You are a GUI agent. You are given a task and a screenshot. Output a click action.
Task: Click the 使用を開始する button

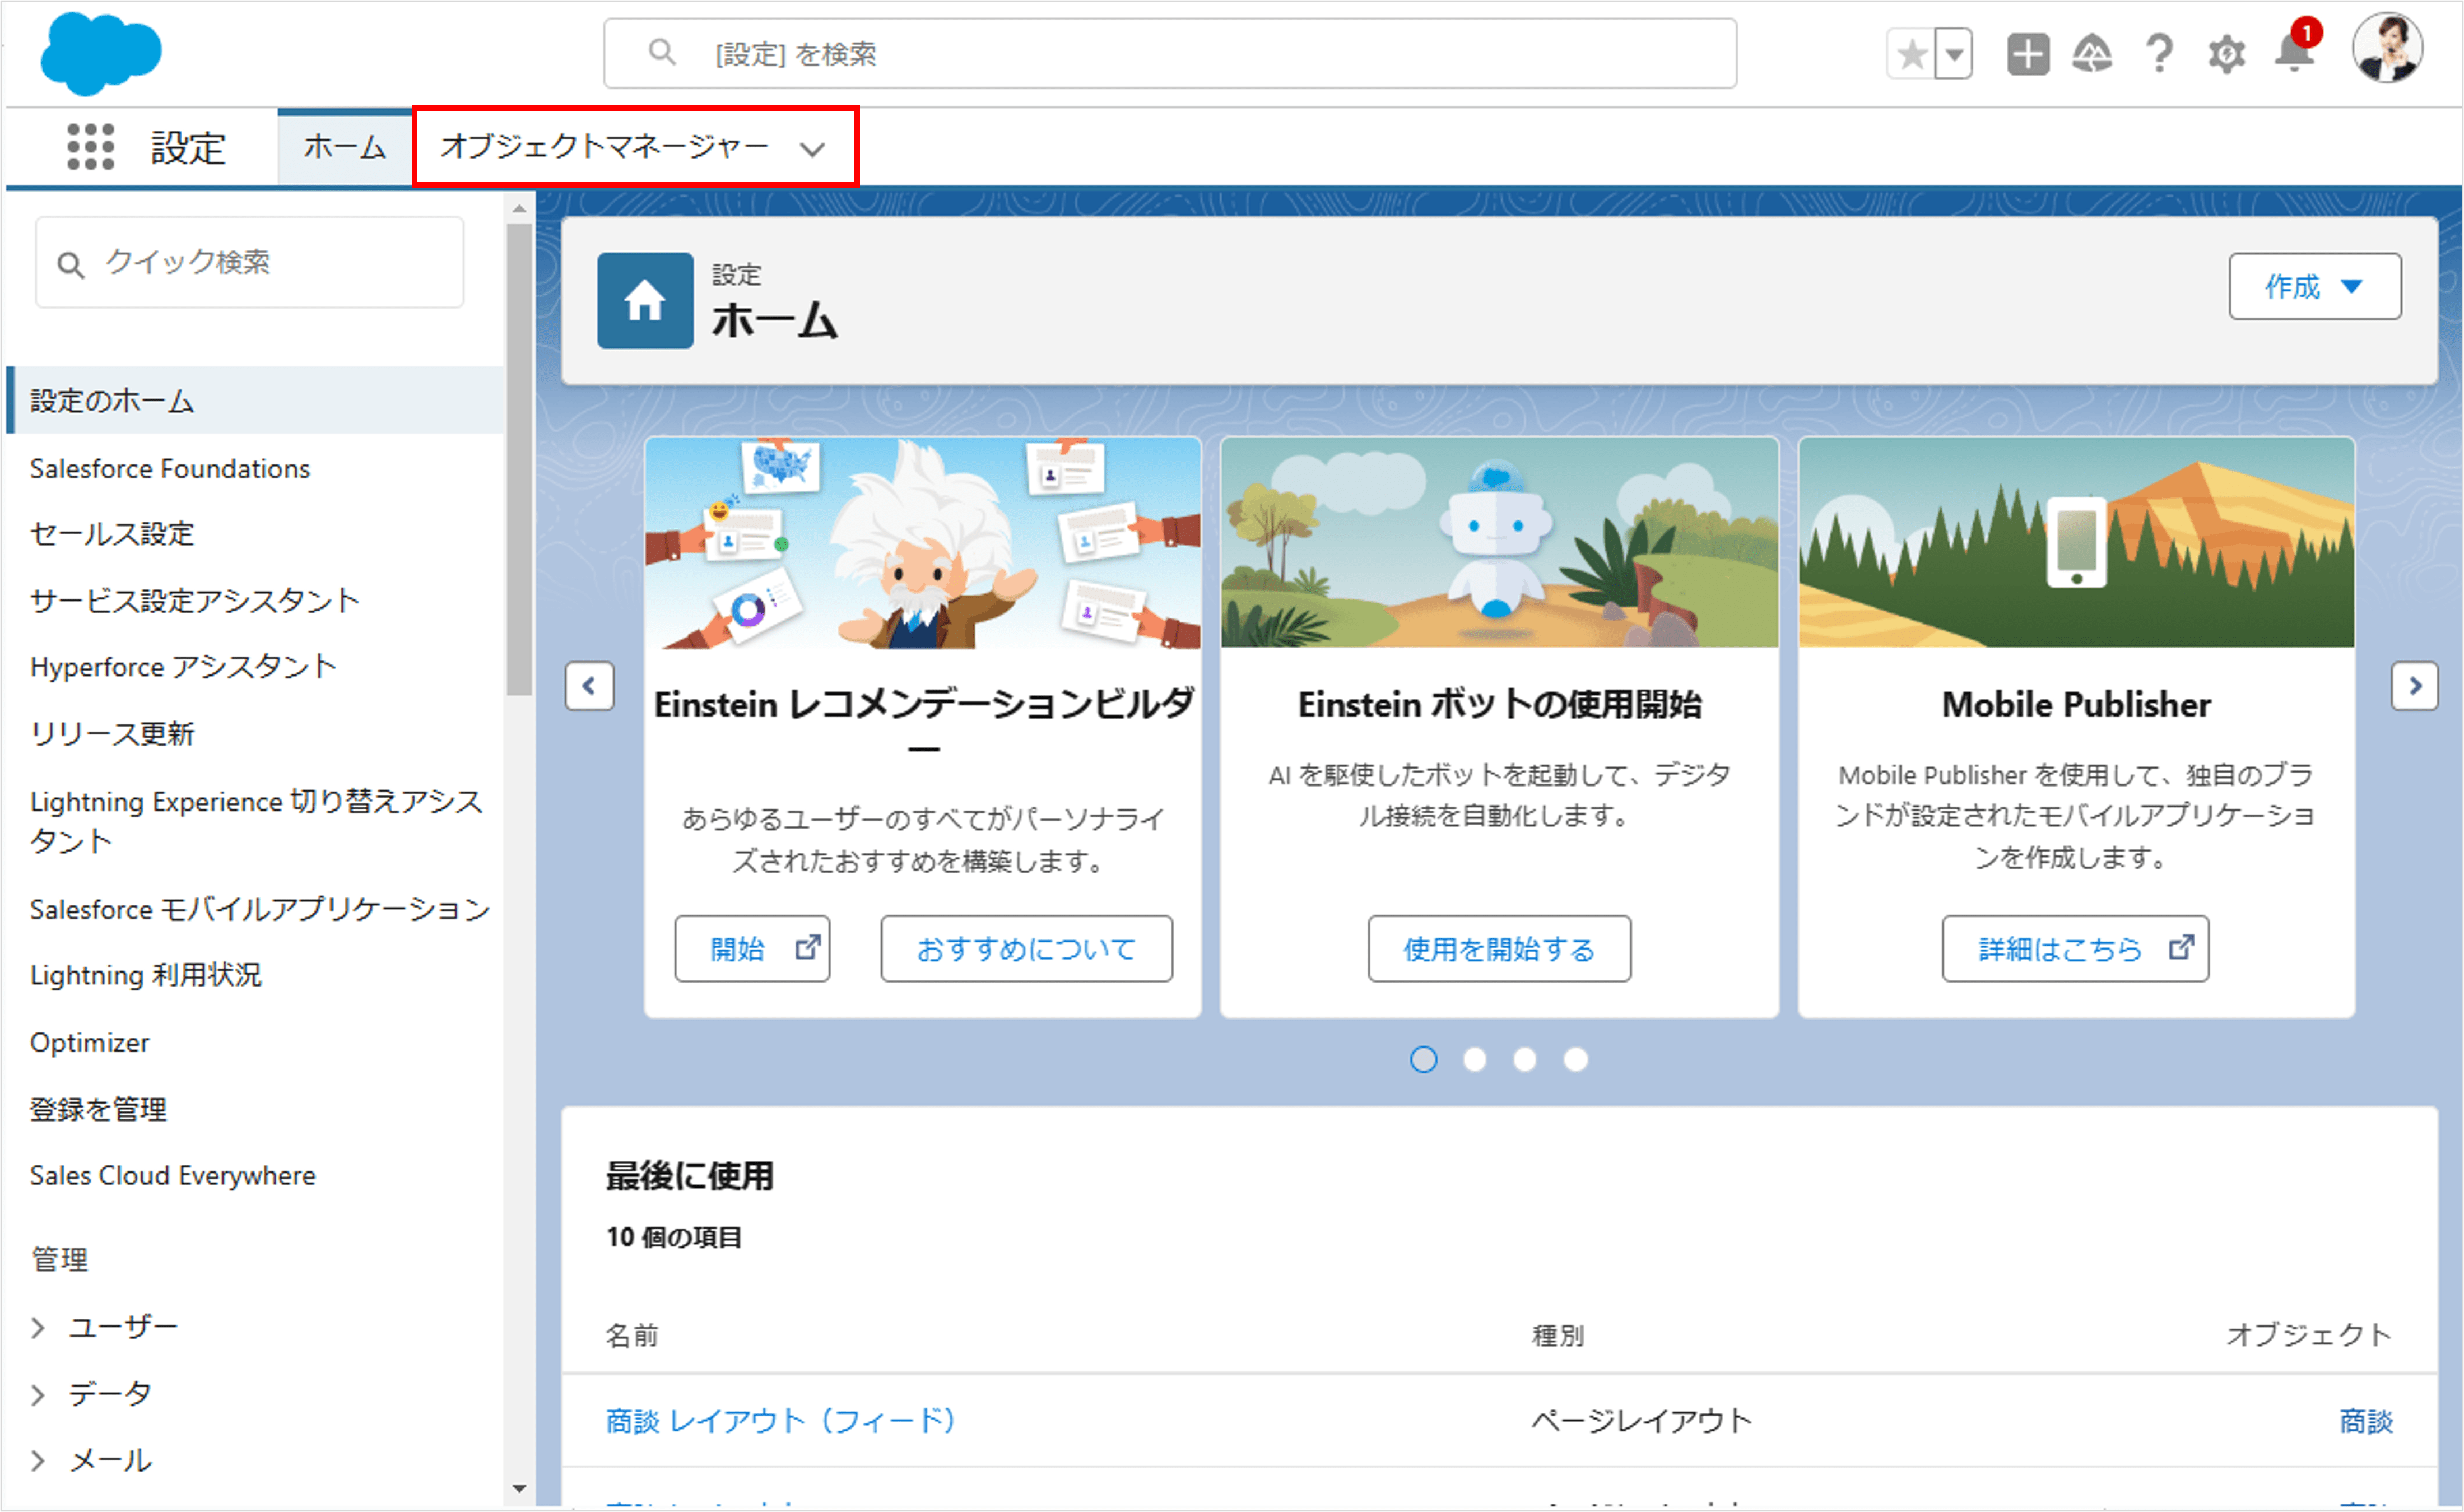1499,949
